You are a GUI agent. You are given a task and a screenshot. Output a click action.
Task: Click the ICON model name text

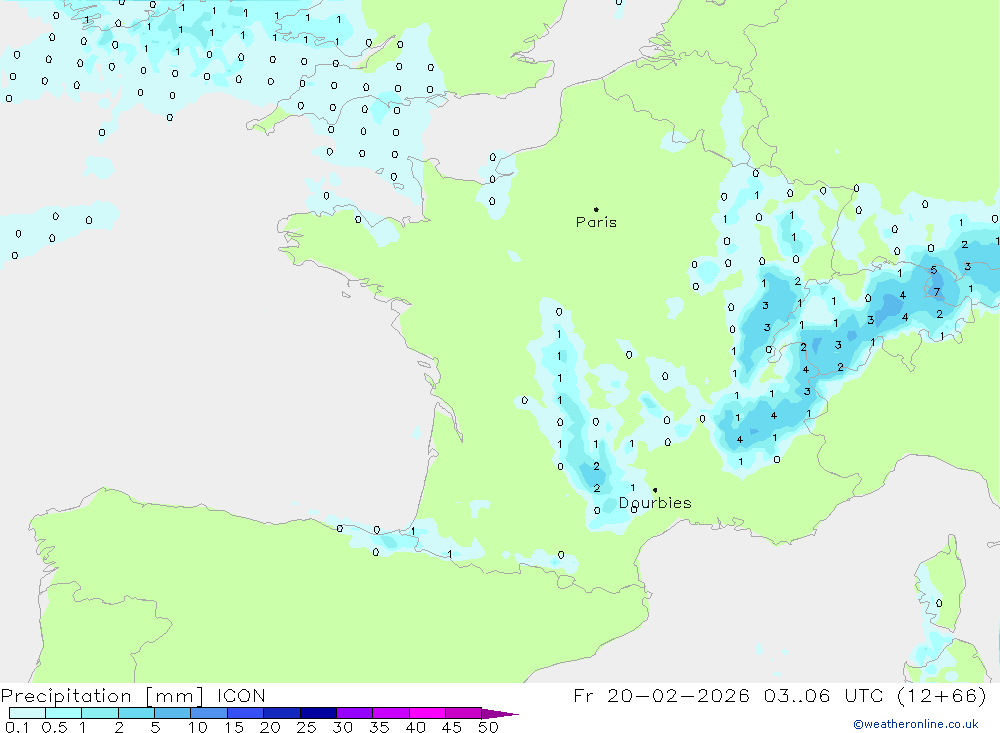(x=241, y=696)
